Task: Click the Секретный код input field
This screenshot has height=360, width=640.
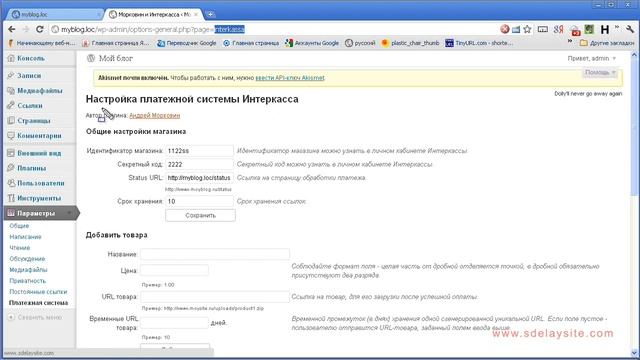Action: coord(200,164)
